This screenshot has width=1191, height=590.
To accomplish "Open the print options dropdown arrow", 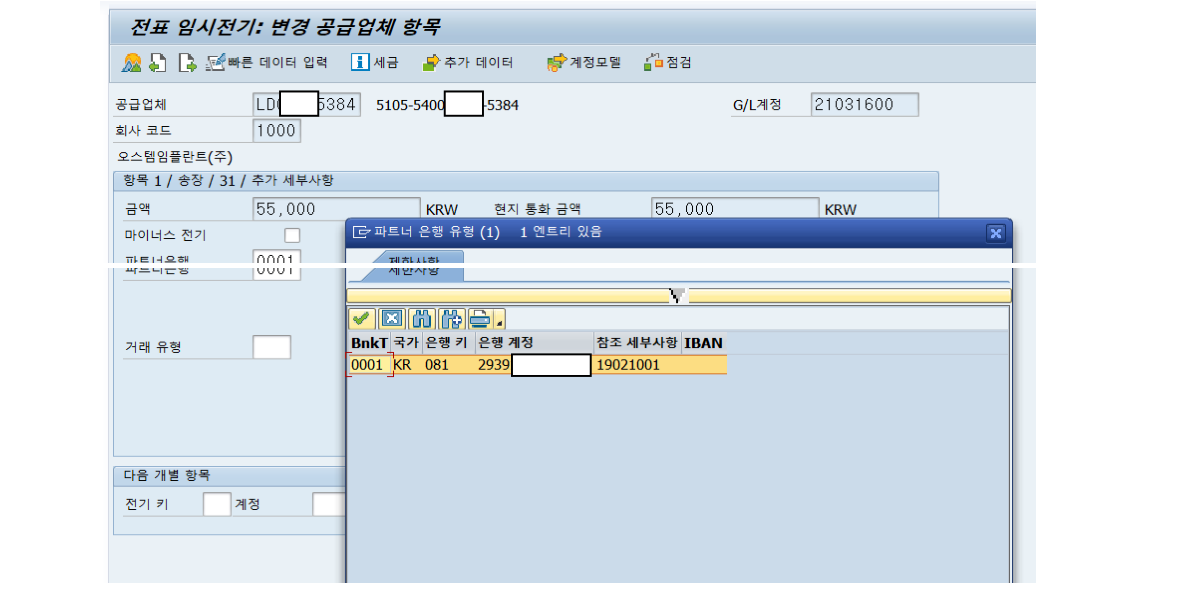I will click(x=499, y=322).
